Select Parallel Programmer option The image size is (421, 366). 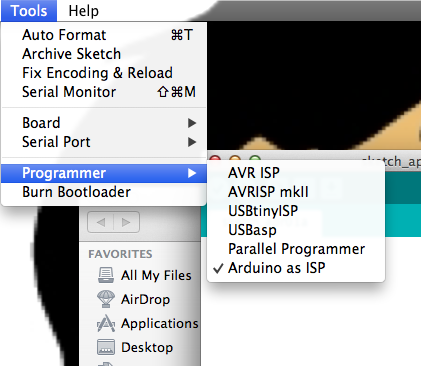(296, 249)
